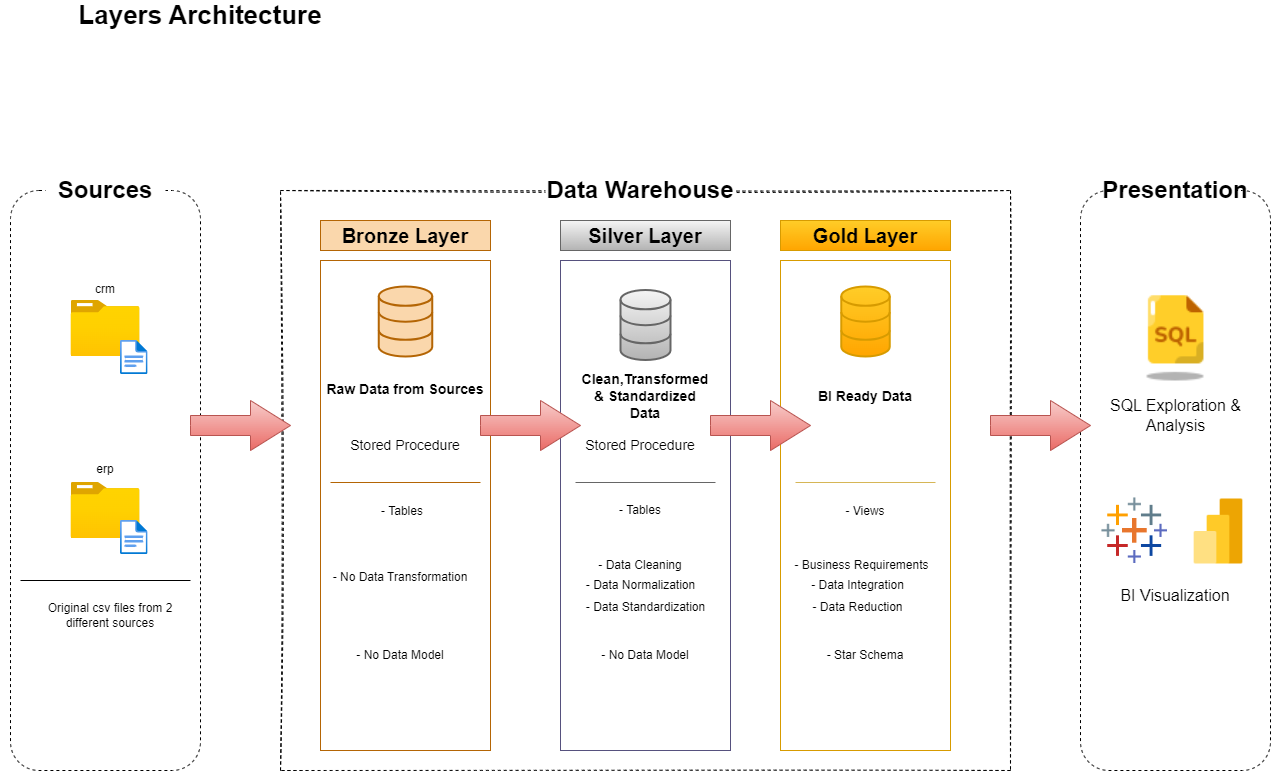Click the Power BI logo icon
Viewport: 1271px width, 771px height.
[x=1218, y=531]
